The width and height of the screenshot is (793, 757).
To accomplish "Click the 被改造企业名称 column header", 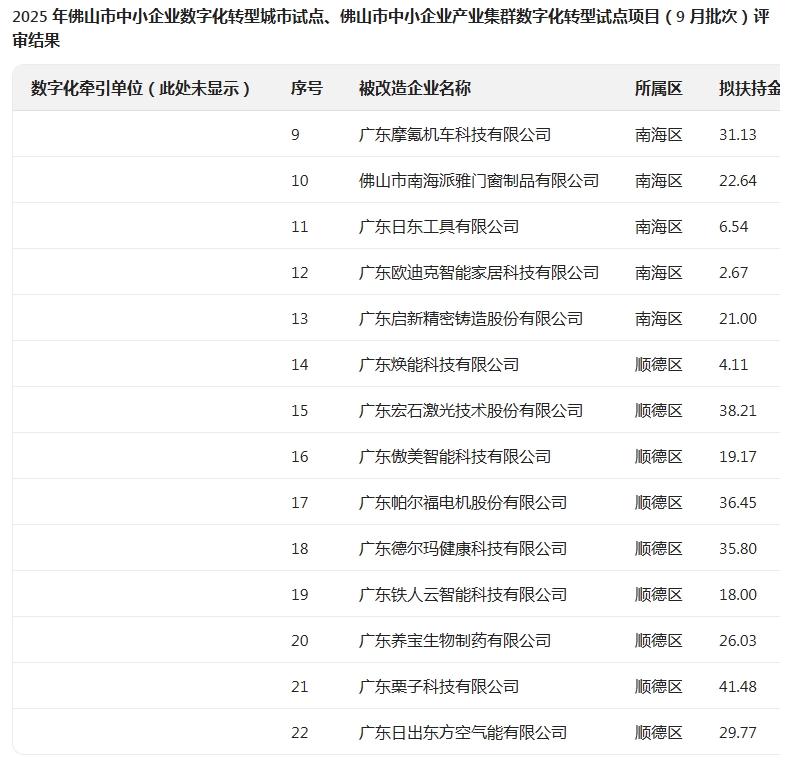I will [414, 88].
